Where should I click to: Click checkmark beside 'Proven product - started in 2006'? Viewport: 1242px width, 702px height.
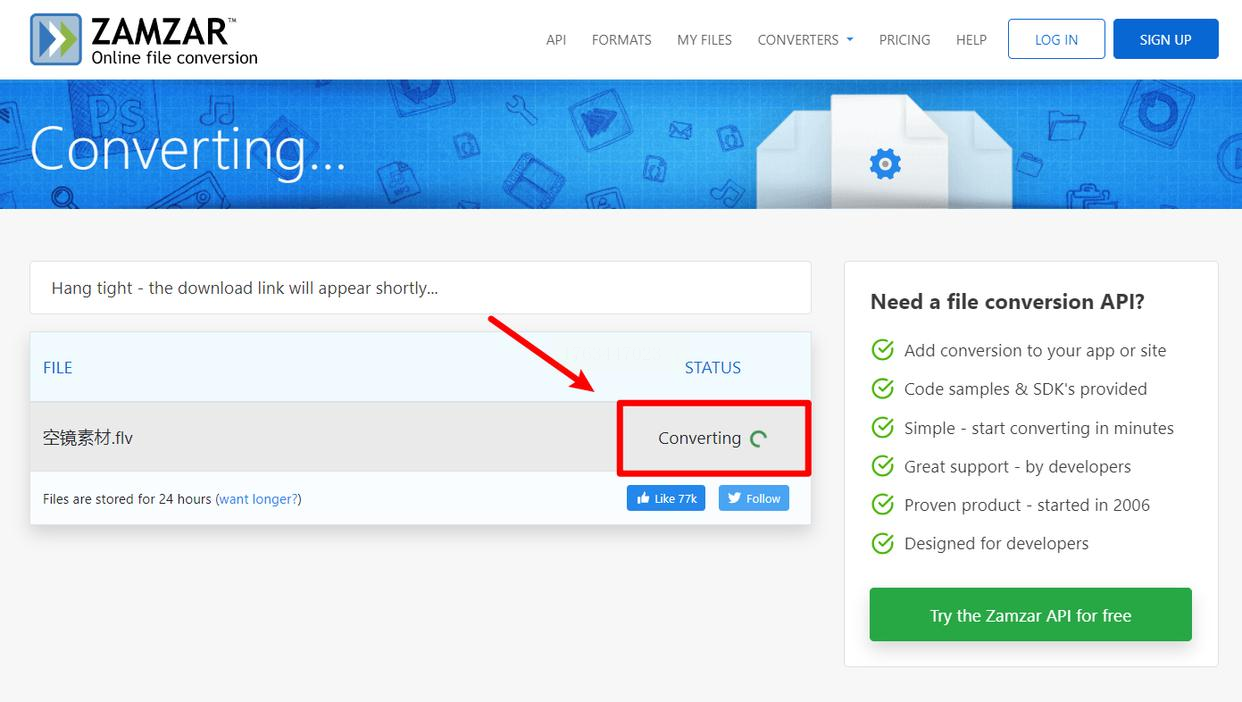point(882,505)
